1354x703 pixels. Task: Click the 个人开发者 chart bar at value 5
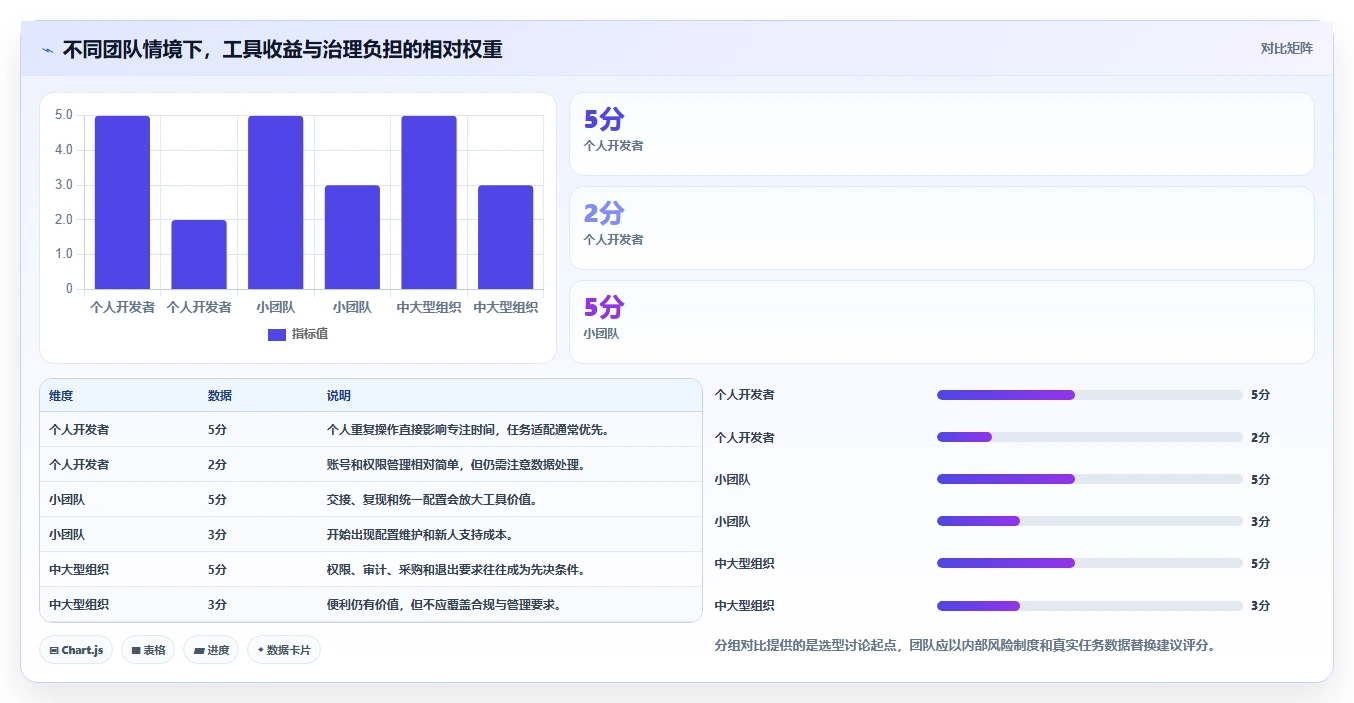pos(123,203)
